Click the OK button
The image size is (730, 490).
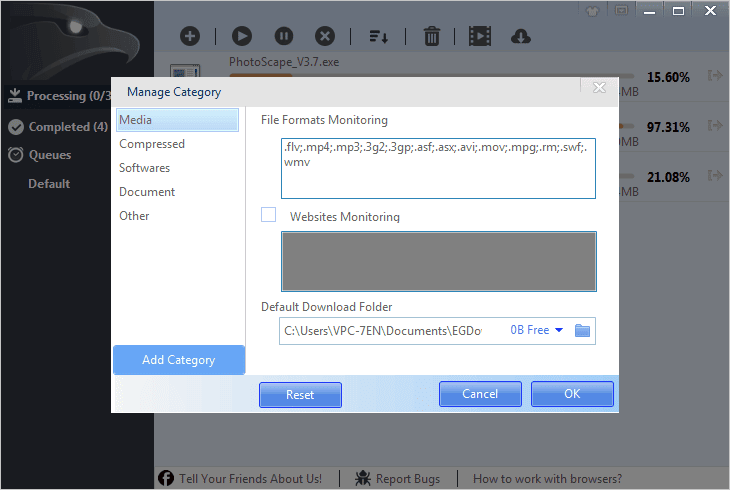tap(572, 394)
